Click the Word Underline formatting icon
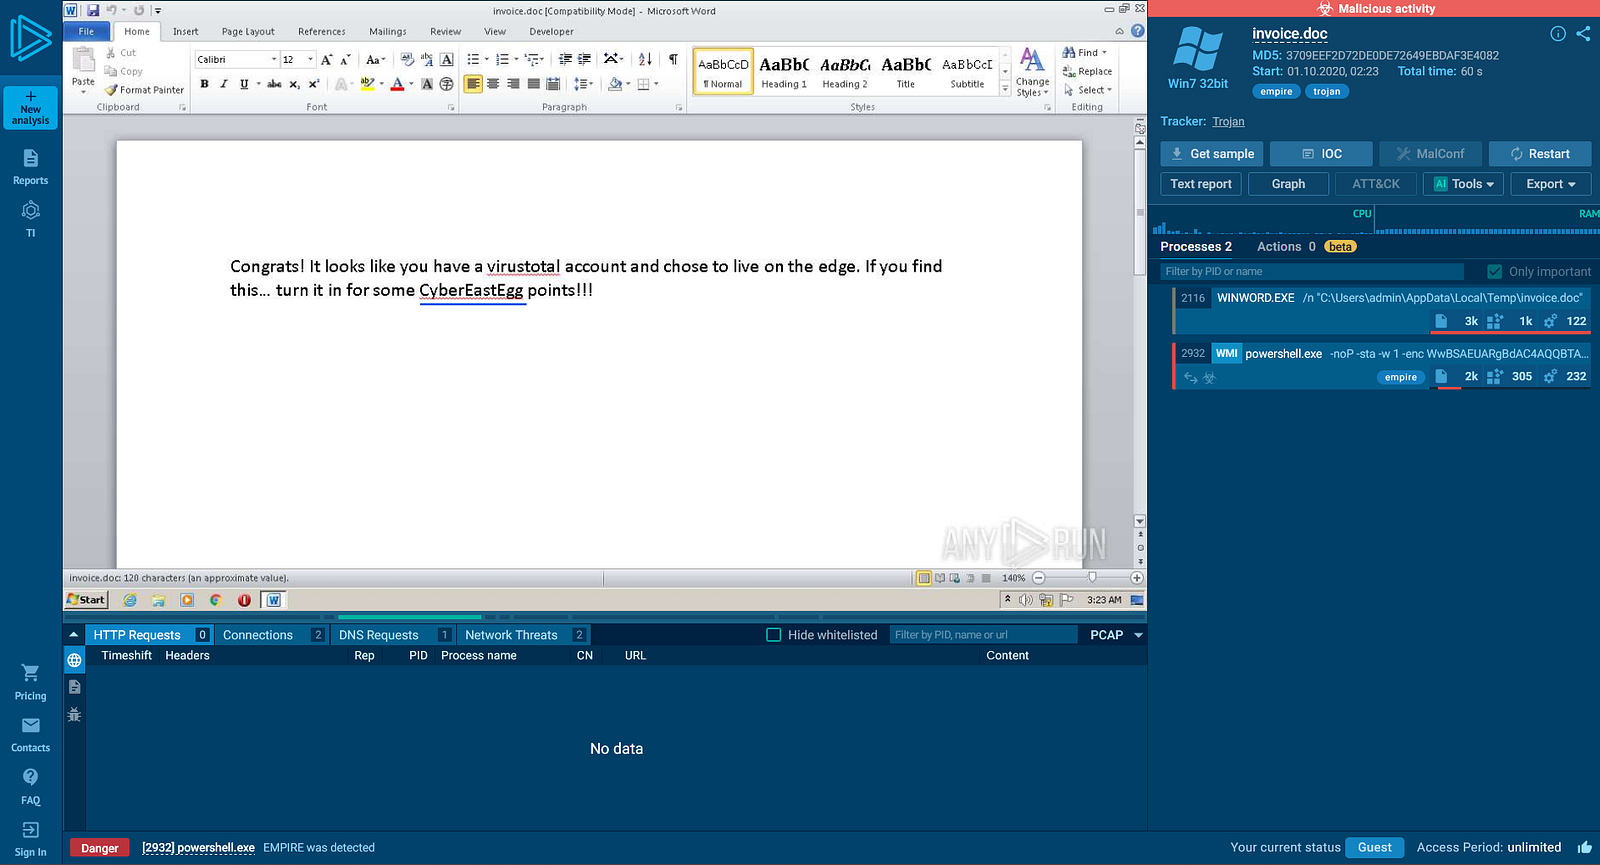 (x=244, y=84)
